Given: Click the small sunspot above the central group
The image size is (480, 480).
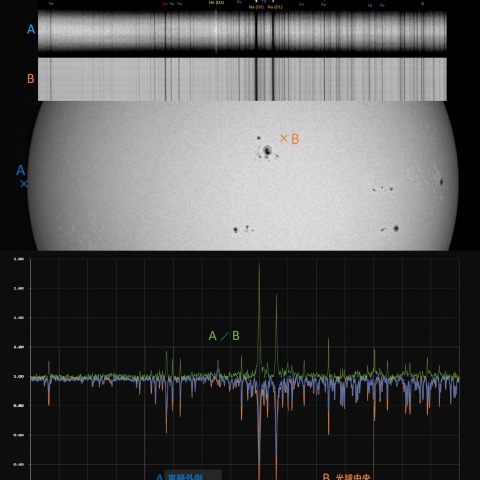Looking at the screenshot, I should (x=258, y=137).
